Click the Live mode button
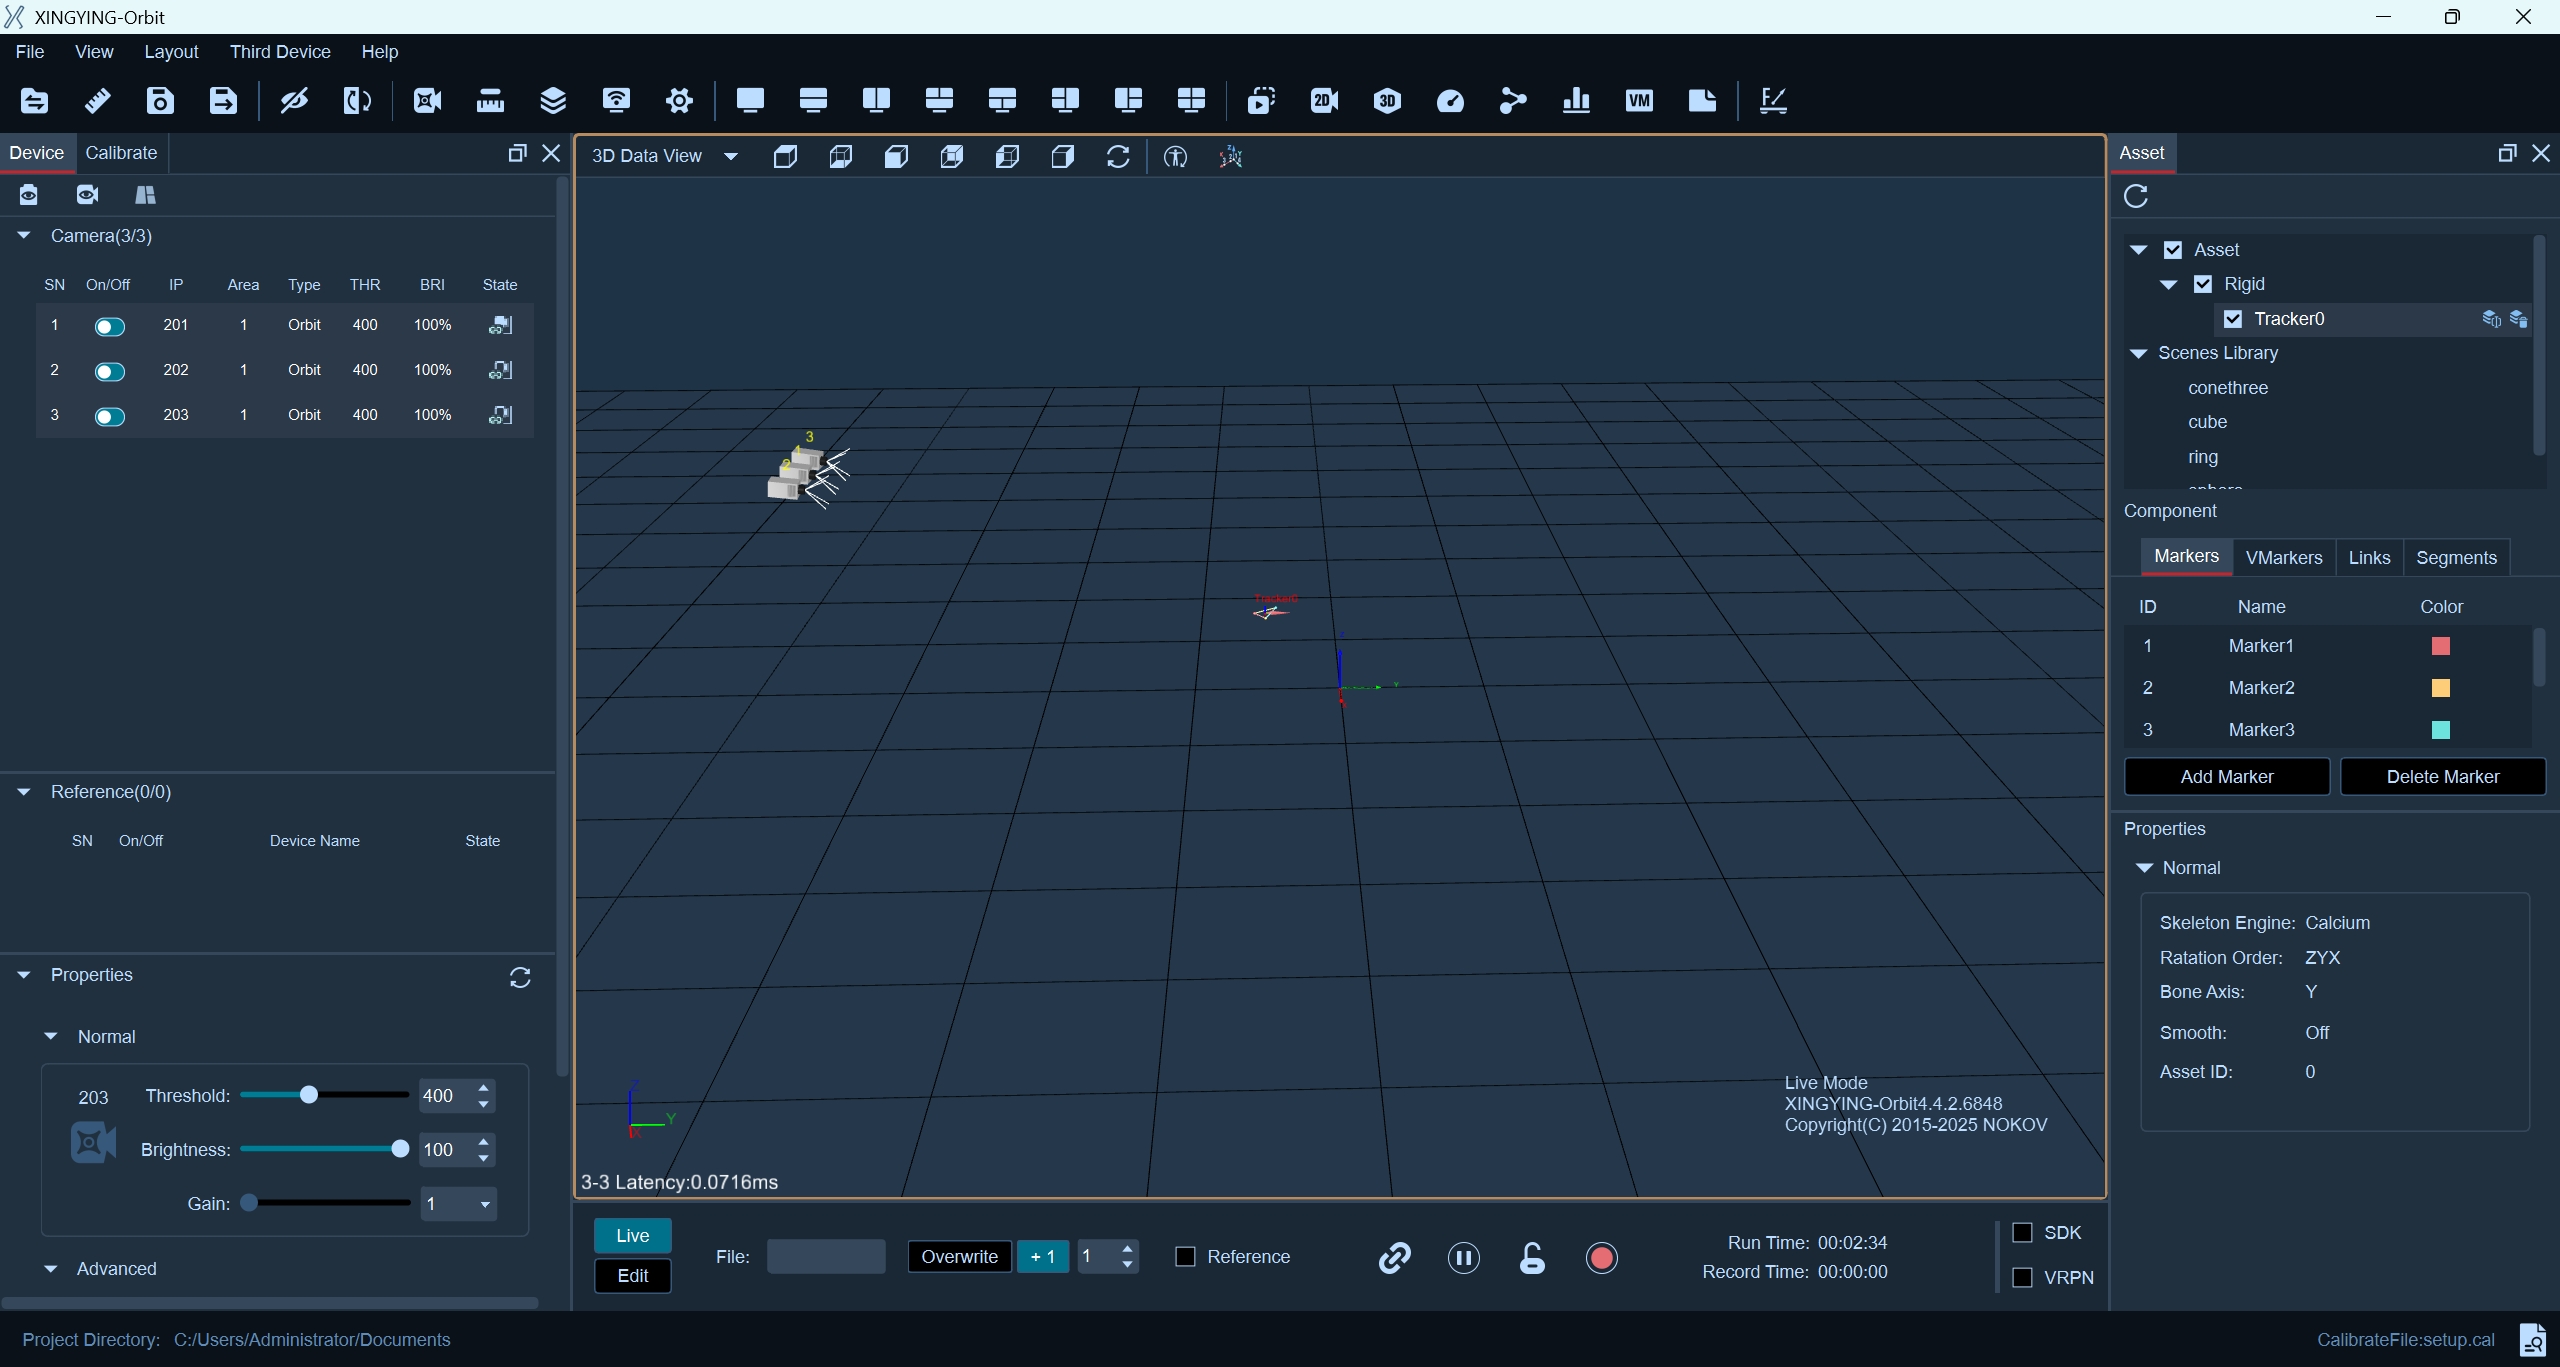 (x=633, y=1236)
